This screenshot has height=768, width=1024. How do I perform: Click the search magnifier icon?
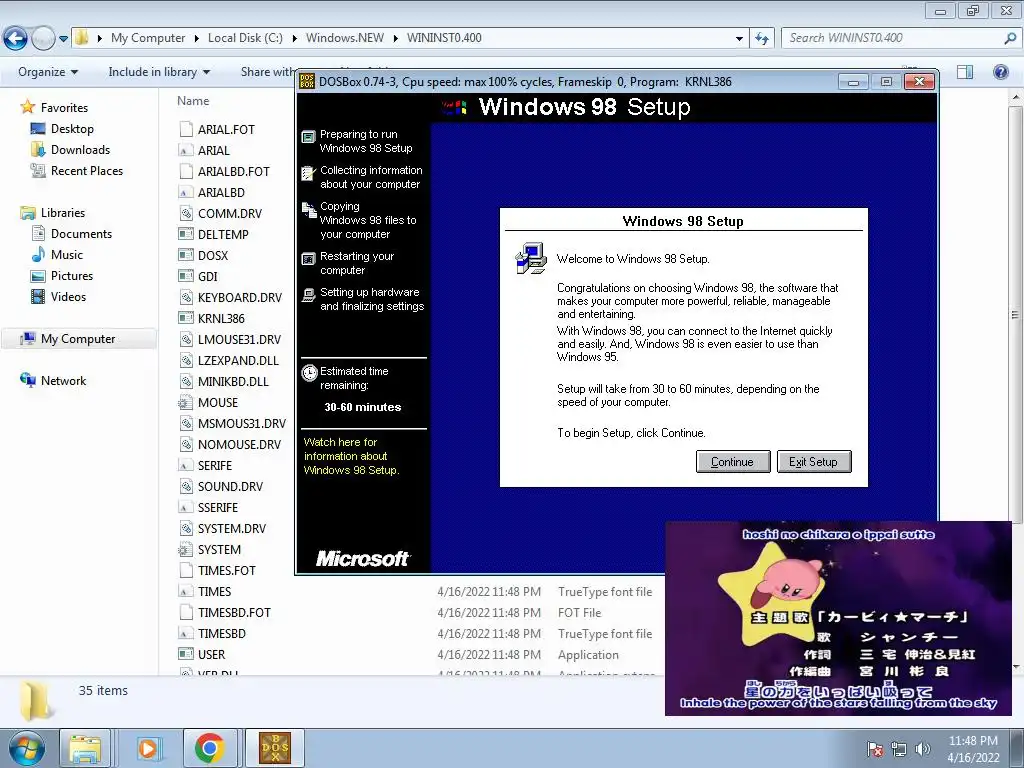click(x=1010, y=39)
